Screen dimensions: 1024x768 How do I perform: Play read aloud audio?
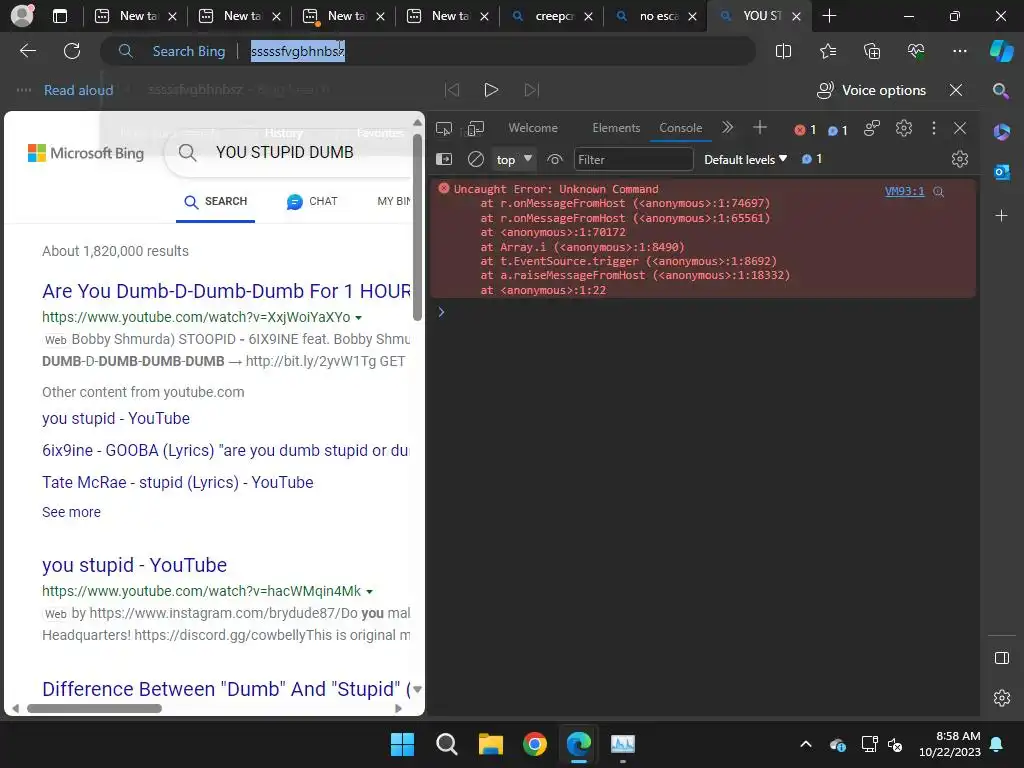coord(491,89)
